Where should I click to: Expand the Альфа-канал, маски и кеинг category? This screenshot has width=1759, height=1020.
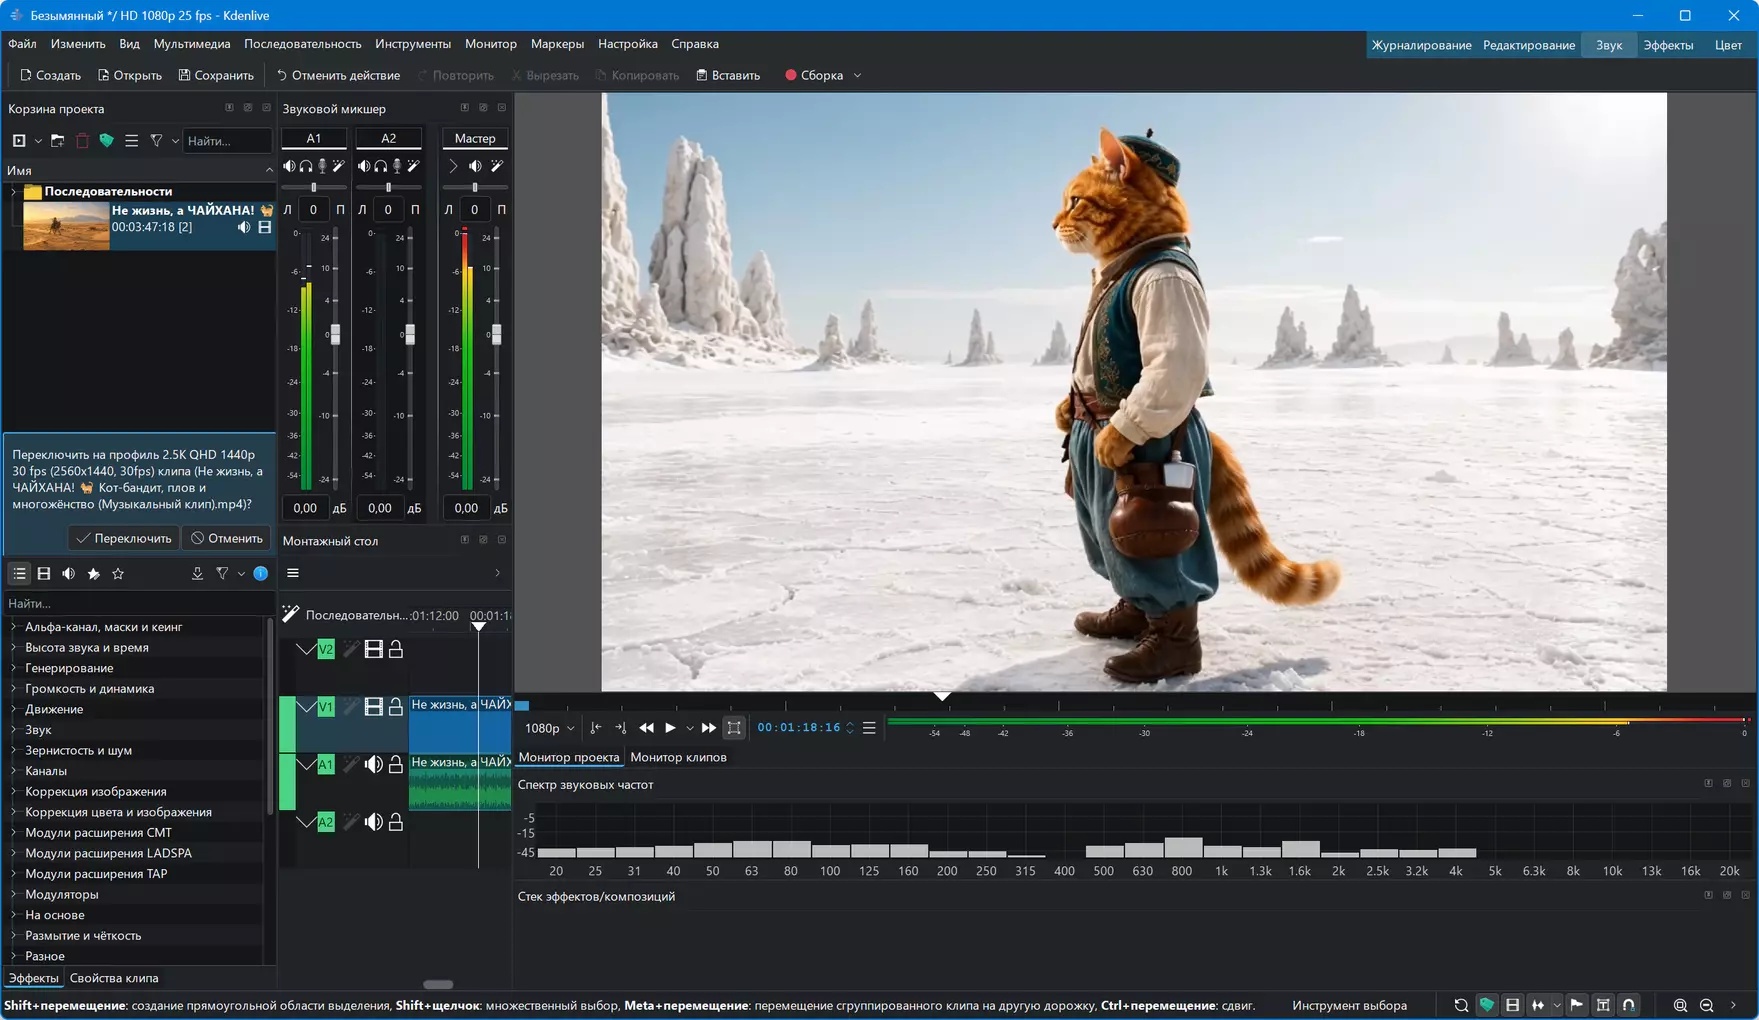pos(14,627)
